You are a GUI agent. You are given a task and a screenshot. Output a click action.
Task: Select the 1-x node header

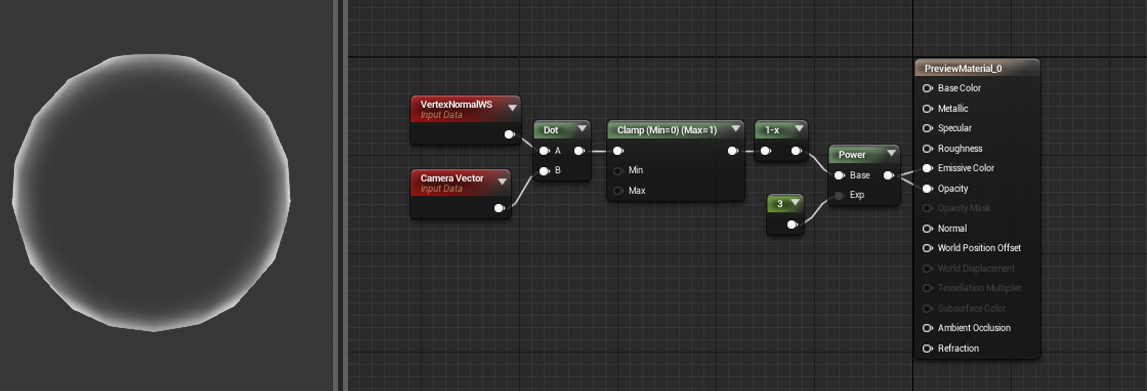pyautogui.click(x=781, y=129)
